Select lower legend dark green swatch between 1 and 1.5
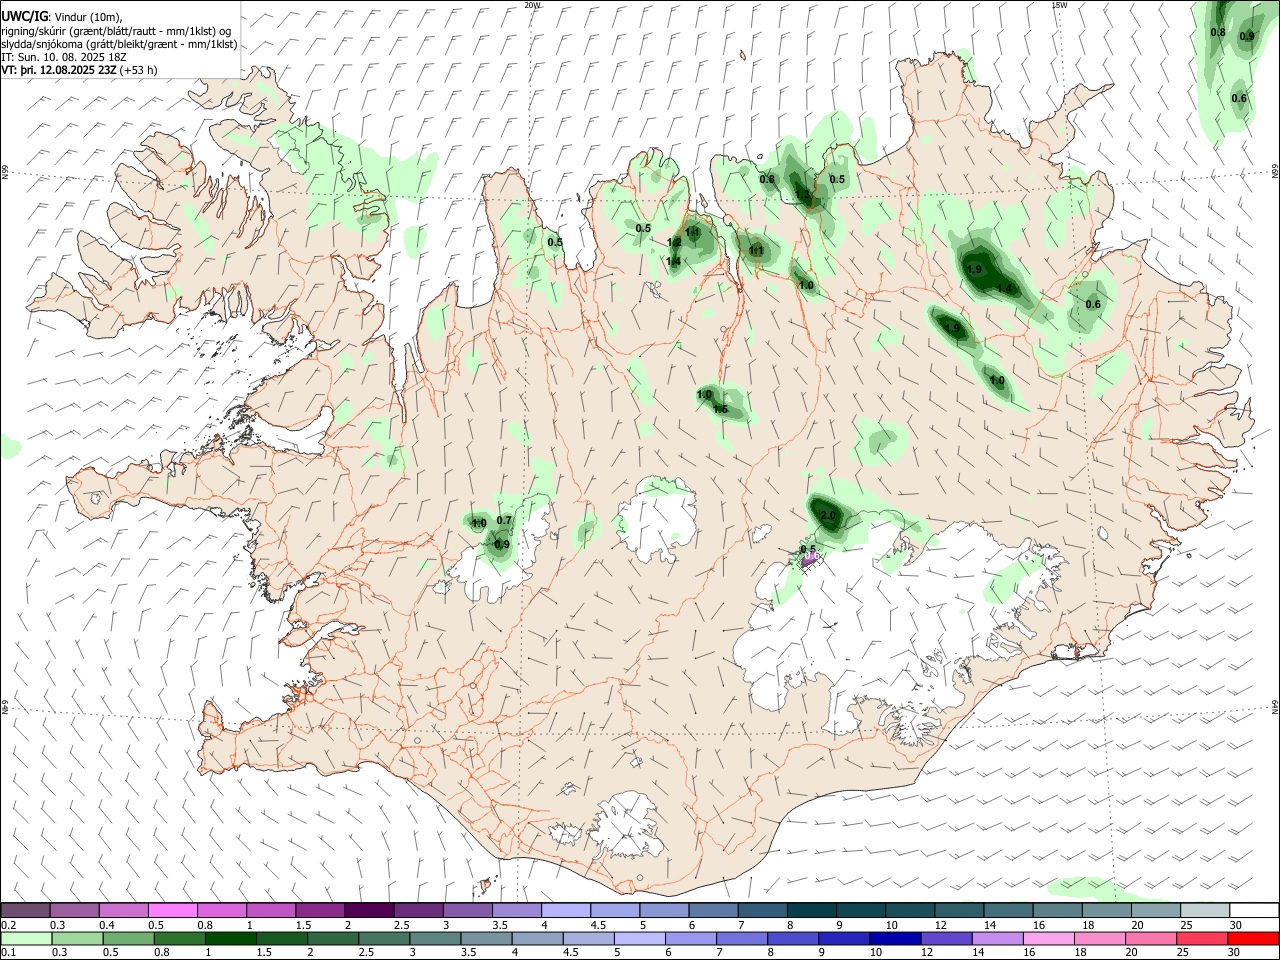The width and height of the screenshot is (1280, 960). click(x=230, y=938)
